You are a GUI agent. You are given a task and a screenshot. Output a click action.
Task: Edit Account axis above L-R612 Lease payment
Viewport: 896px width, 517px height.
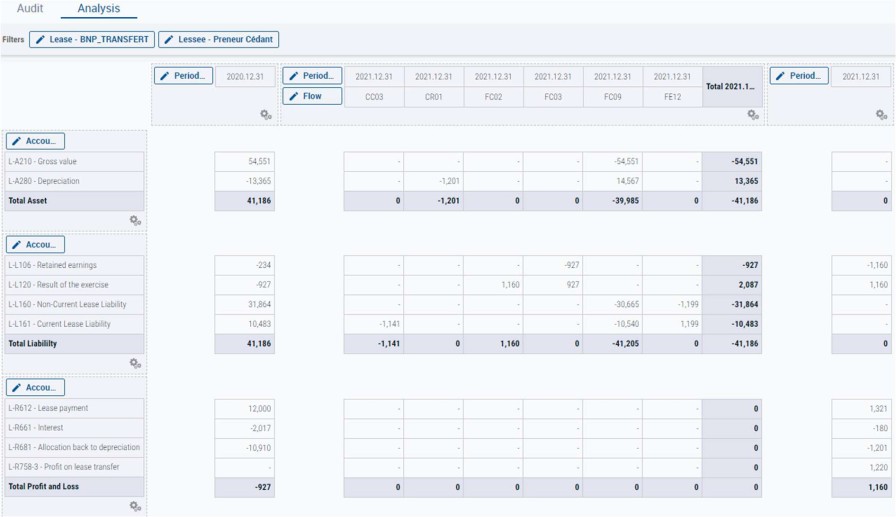coord(35,388)
